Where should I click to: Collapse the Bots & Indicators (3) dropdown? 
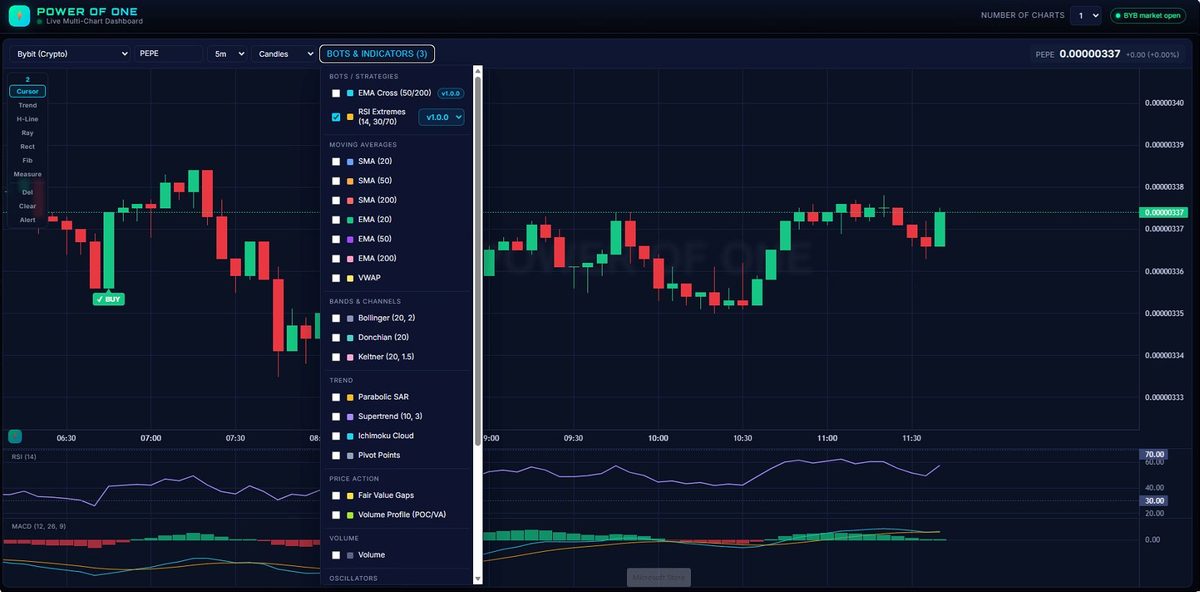[x=377, y=54]
